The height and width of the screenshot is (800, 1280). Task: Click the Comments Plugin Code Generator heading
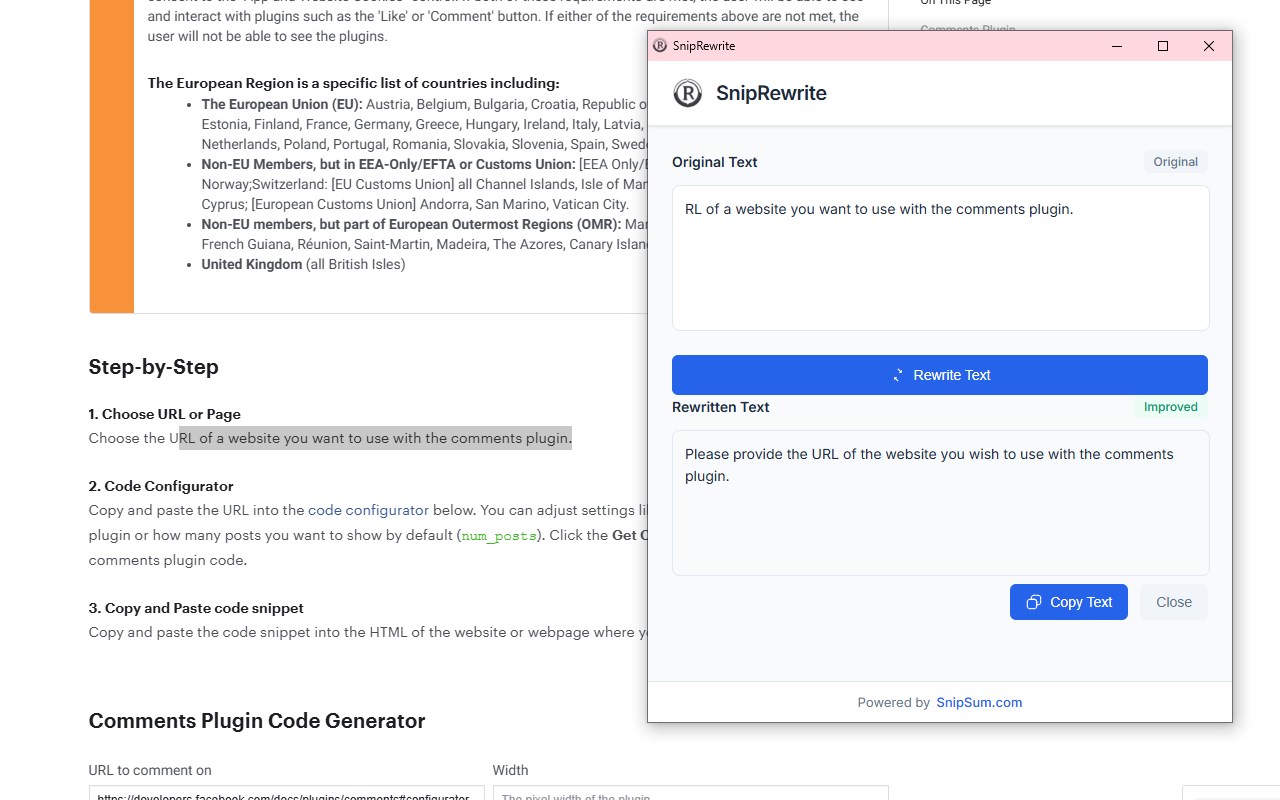click(x=257, y=721)
